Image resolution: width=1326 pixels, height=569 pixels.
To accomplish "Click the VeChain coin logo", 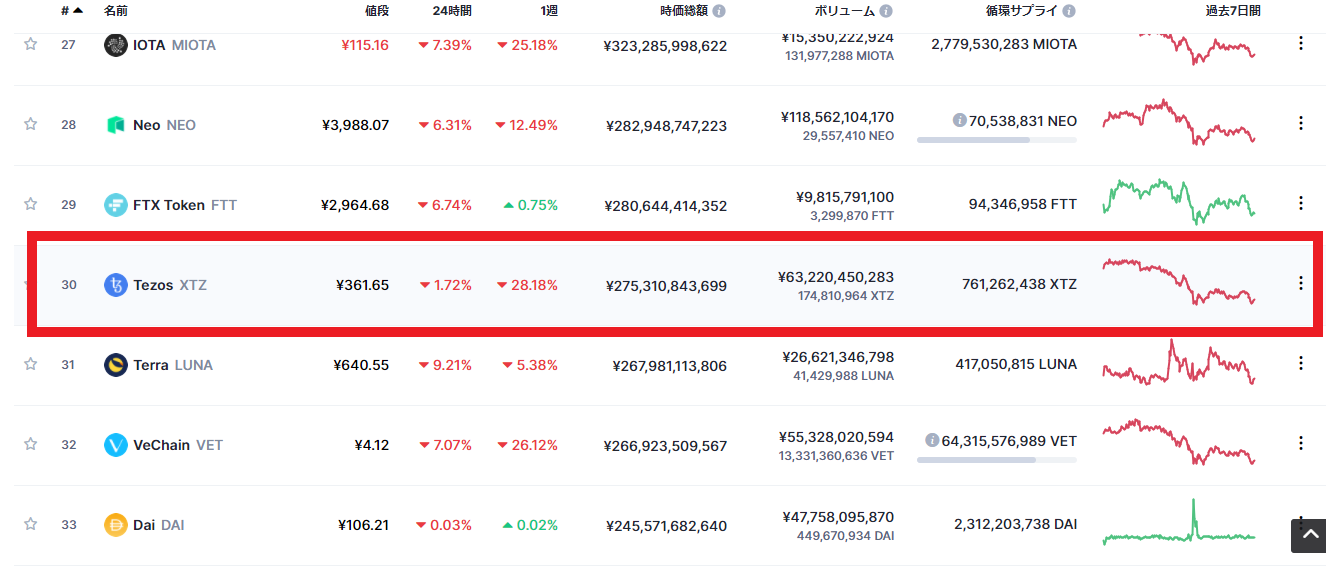I will [x=116, y=445].
